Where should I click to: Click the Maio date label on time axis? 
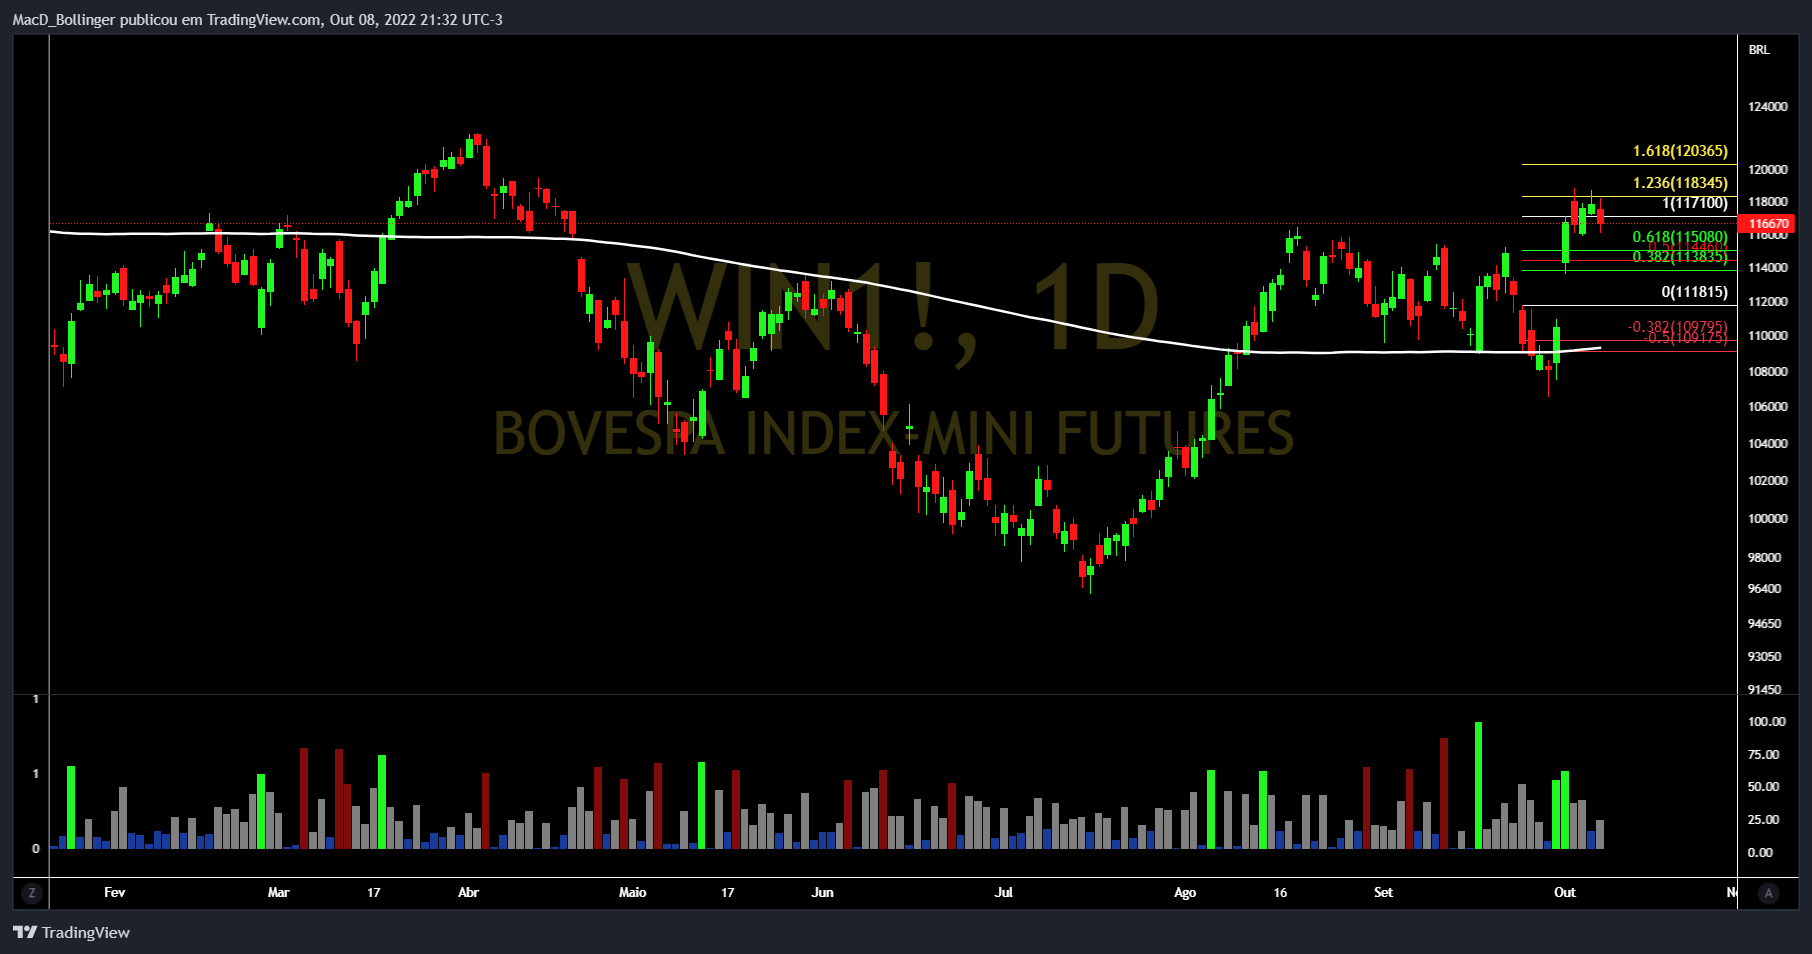(633, 893)
